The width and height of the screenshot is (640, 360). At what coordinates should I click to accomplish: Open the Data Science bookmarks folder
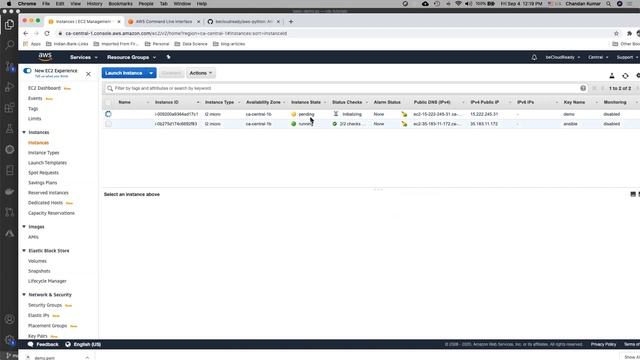191,44
